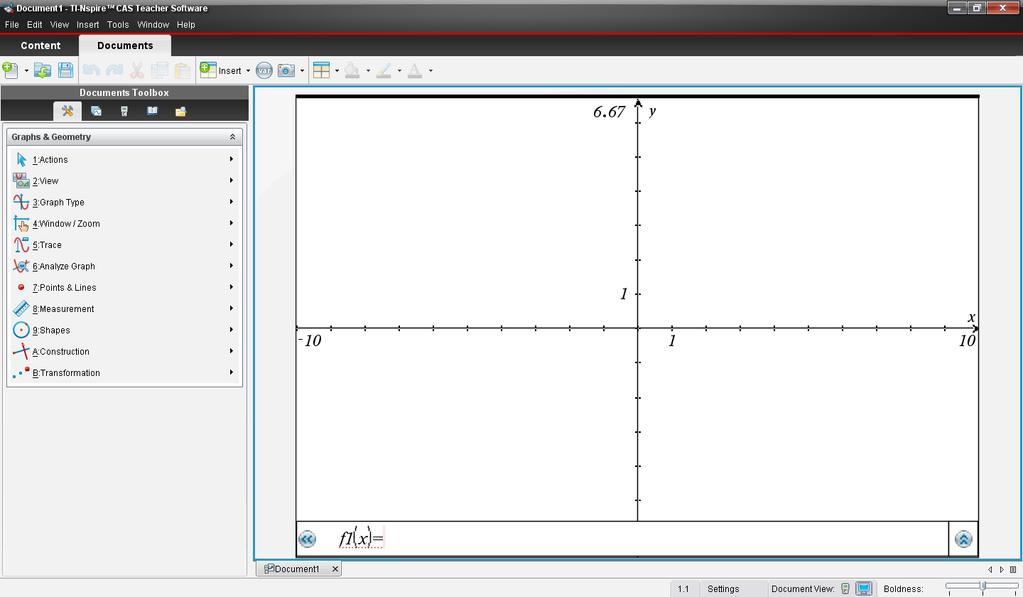Click the var variables icon
Screen dimensions: 1023x597
[x=264, y=70]
